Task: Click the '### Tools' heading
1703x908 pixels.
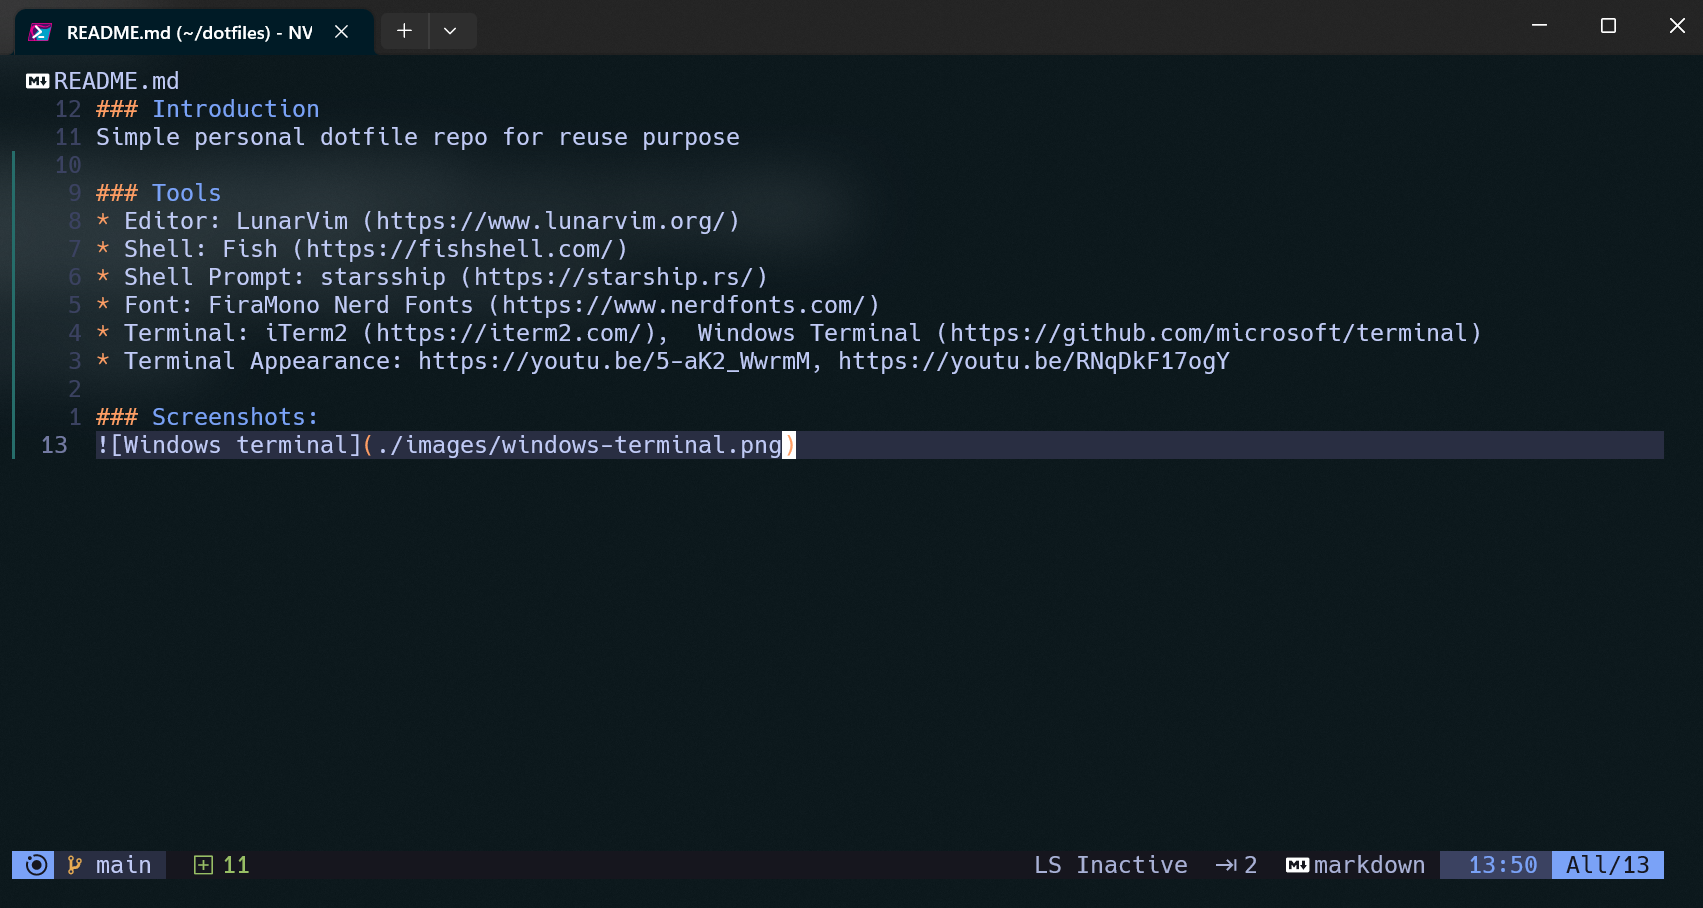Action: [x=158, y=193]
